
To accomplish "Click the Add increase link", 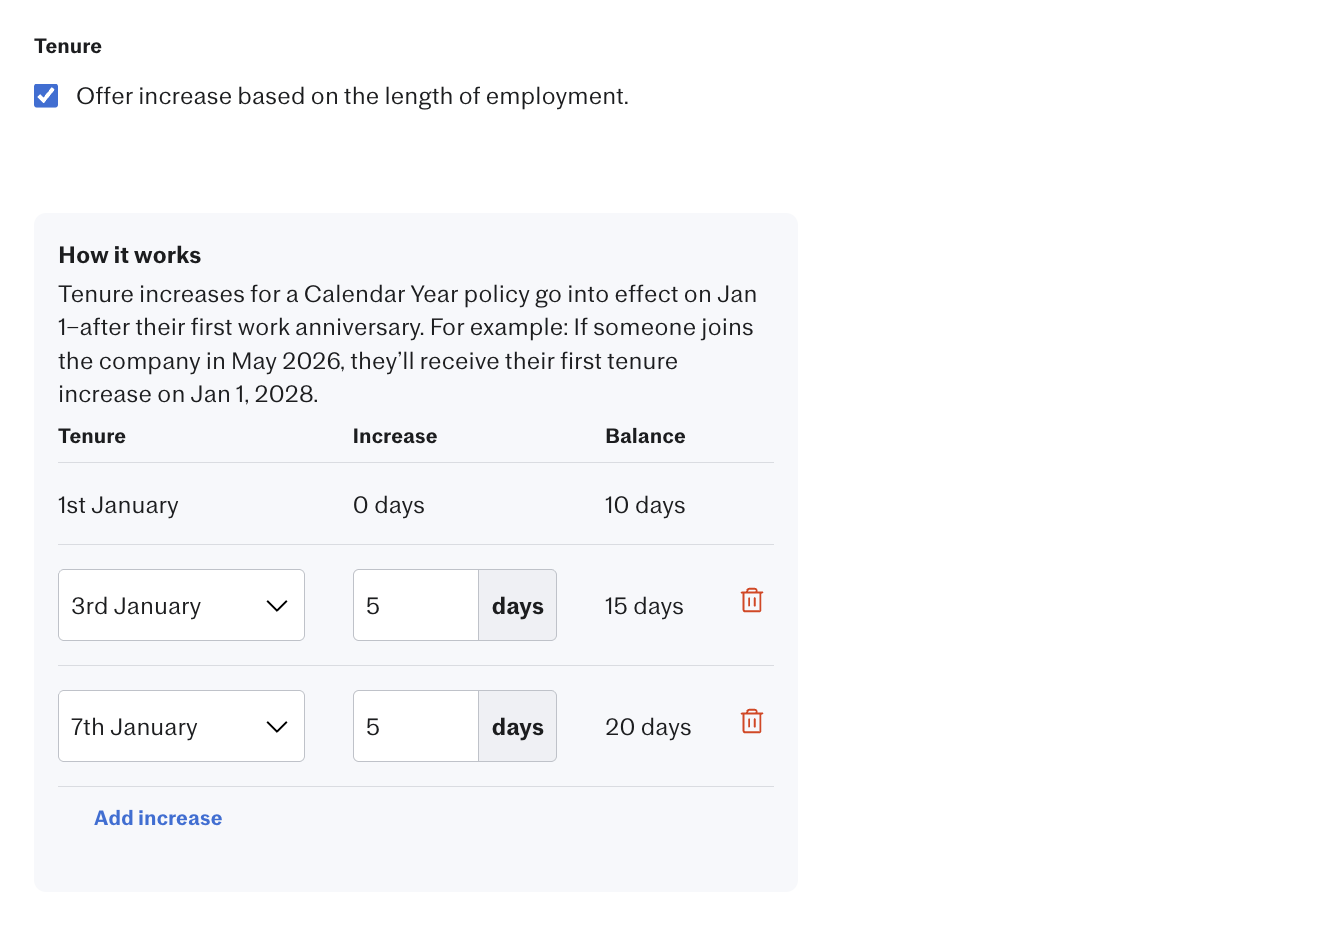I will coord(158,818).
